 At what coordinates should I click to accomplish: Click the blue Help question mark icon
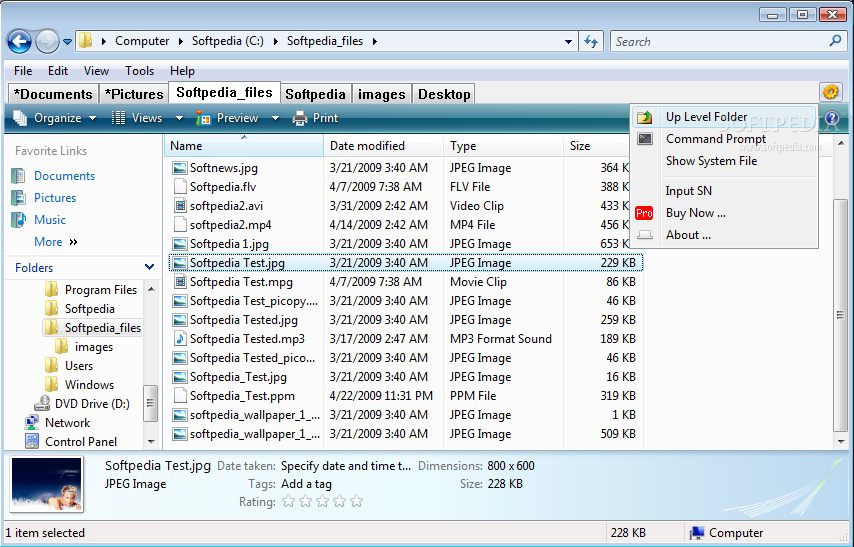[x=832, y=118]
